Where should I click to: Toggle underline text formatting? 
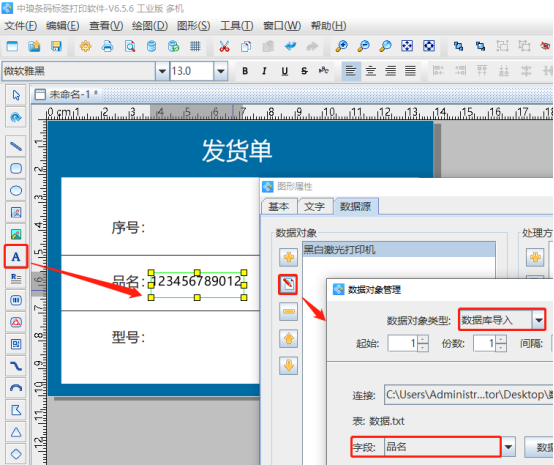click(284, 71)
